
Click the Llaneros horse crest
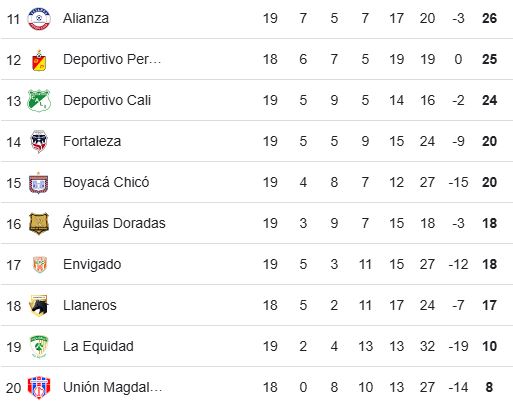click(39, 305)
